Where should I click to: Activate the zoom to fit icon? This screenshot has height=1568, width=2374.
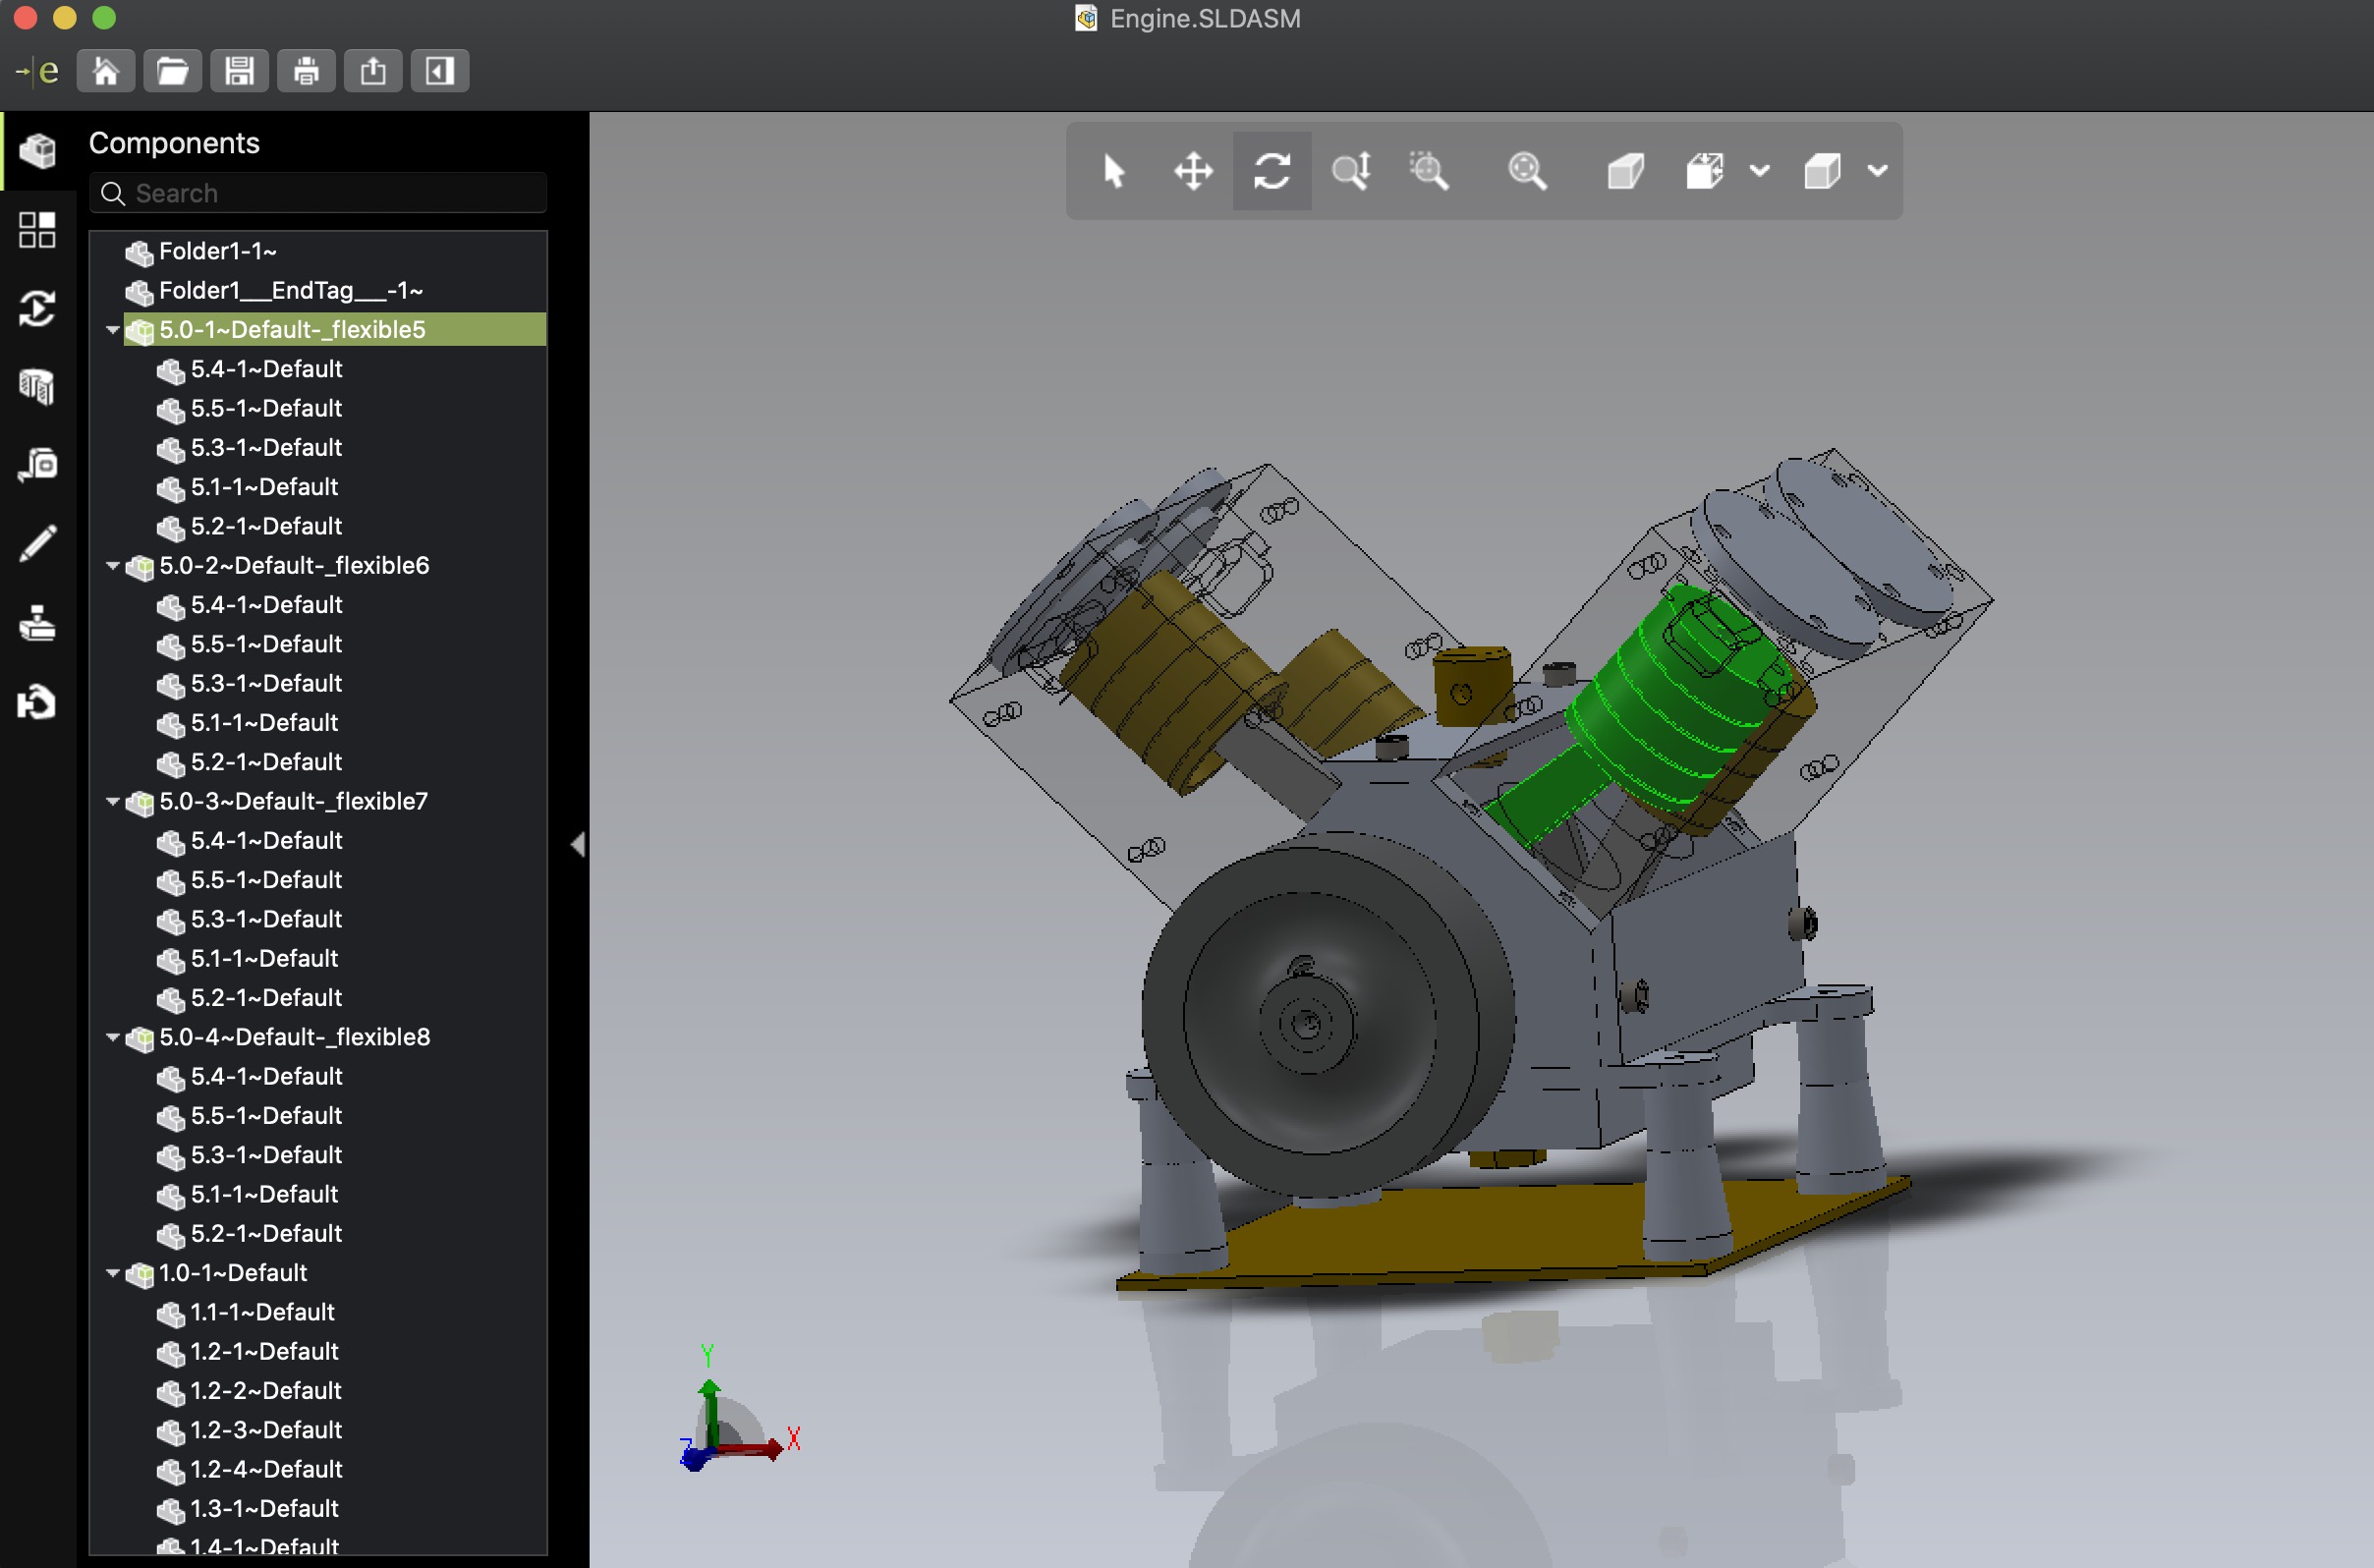[1526, 170]
